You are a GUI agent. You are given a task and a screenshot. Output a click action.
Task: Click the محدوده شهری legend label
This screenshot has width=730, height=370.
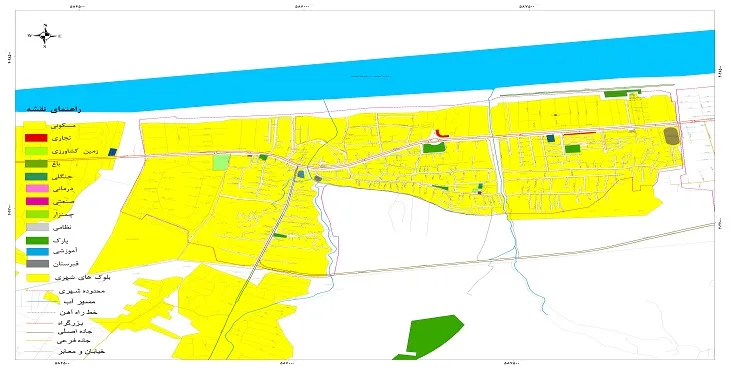click(x=81, y=291)
